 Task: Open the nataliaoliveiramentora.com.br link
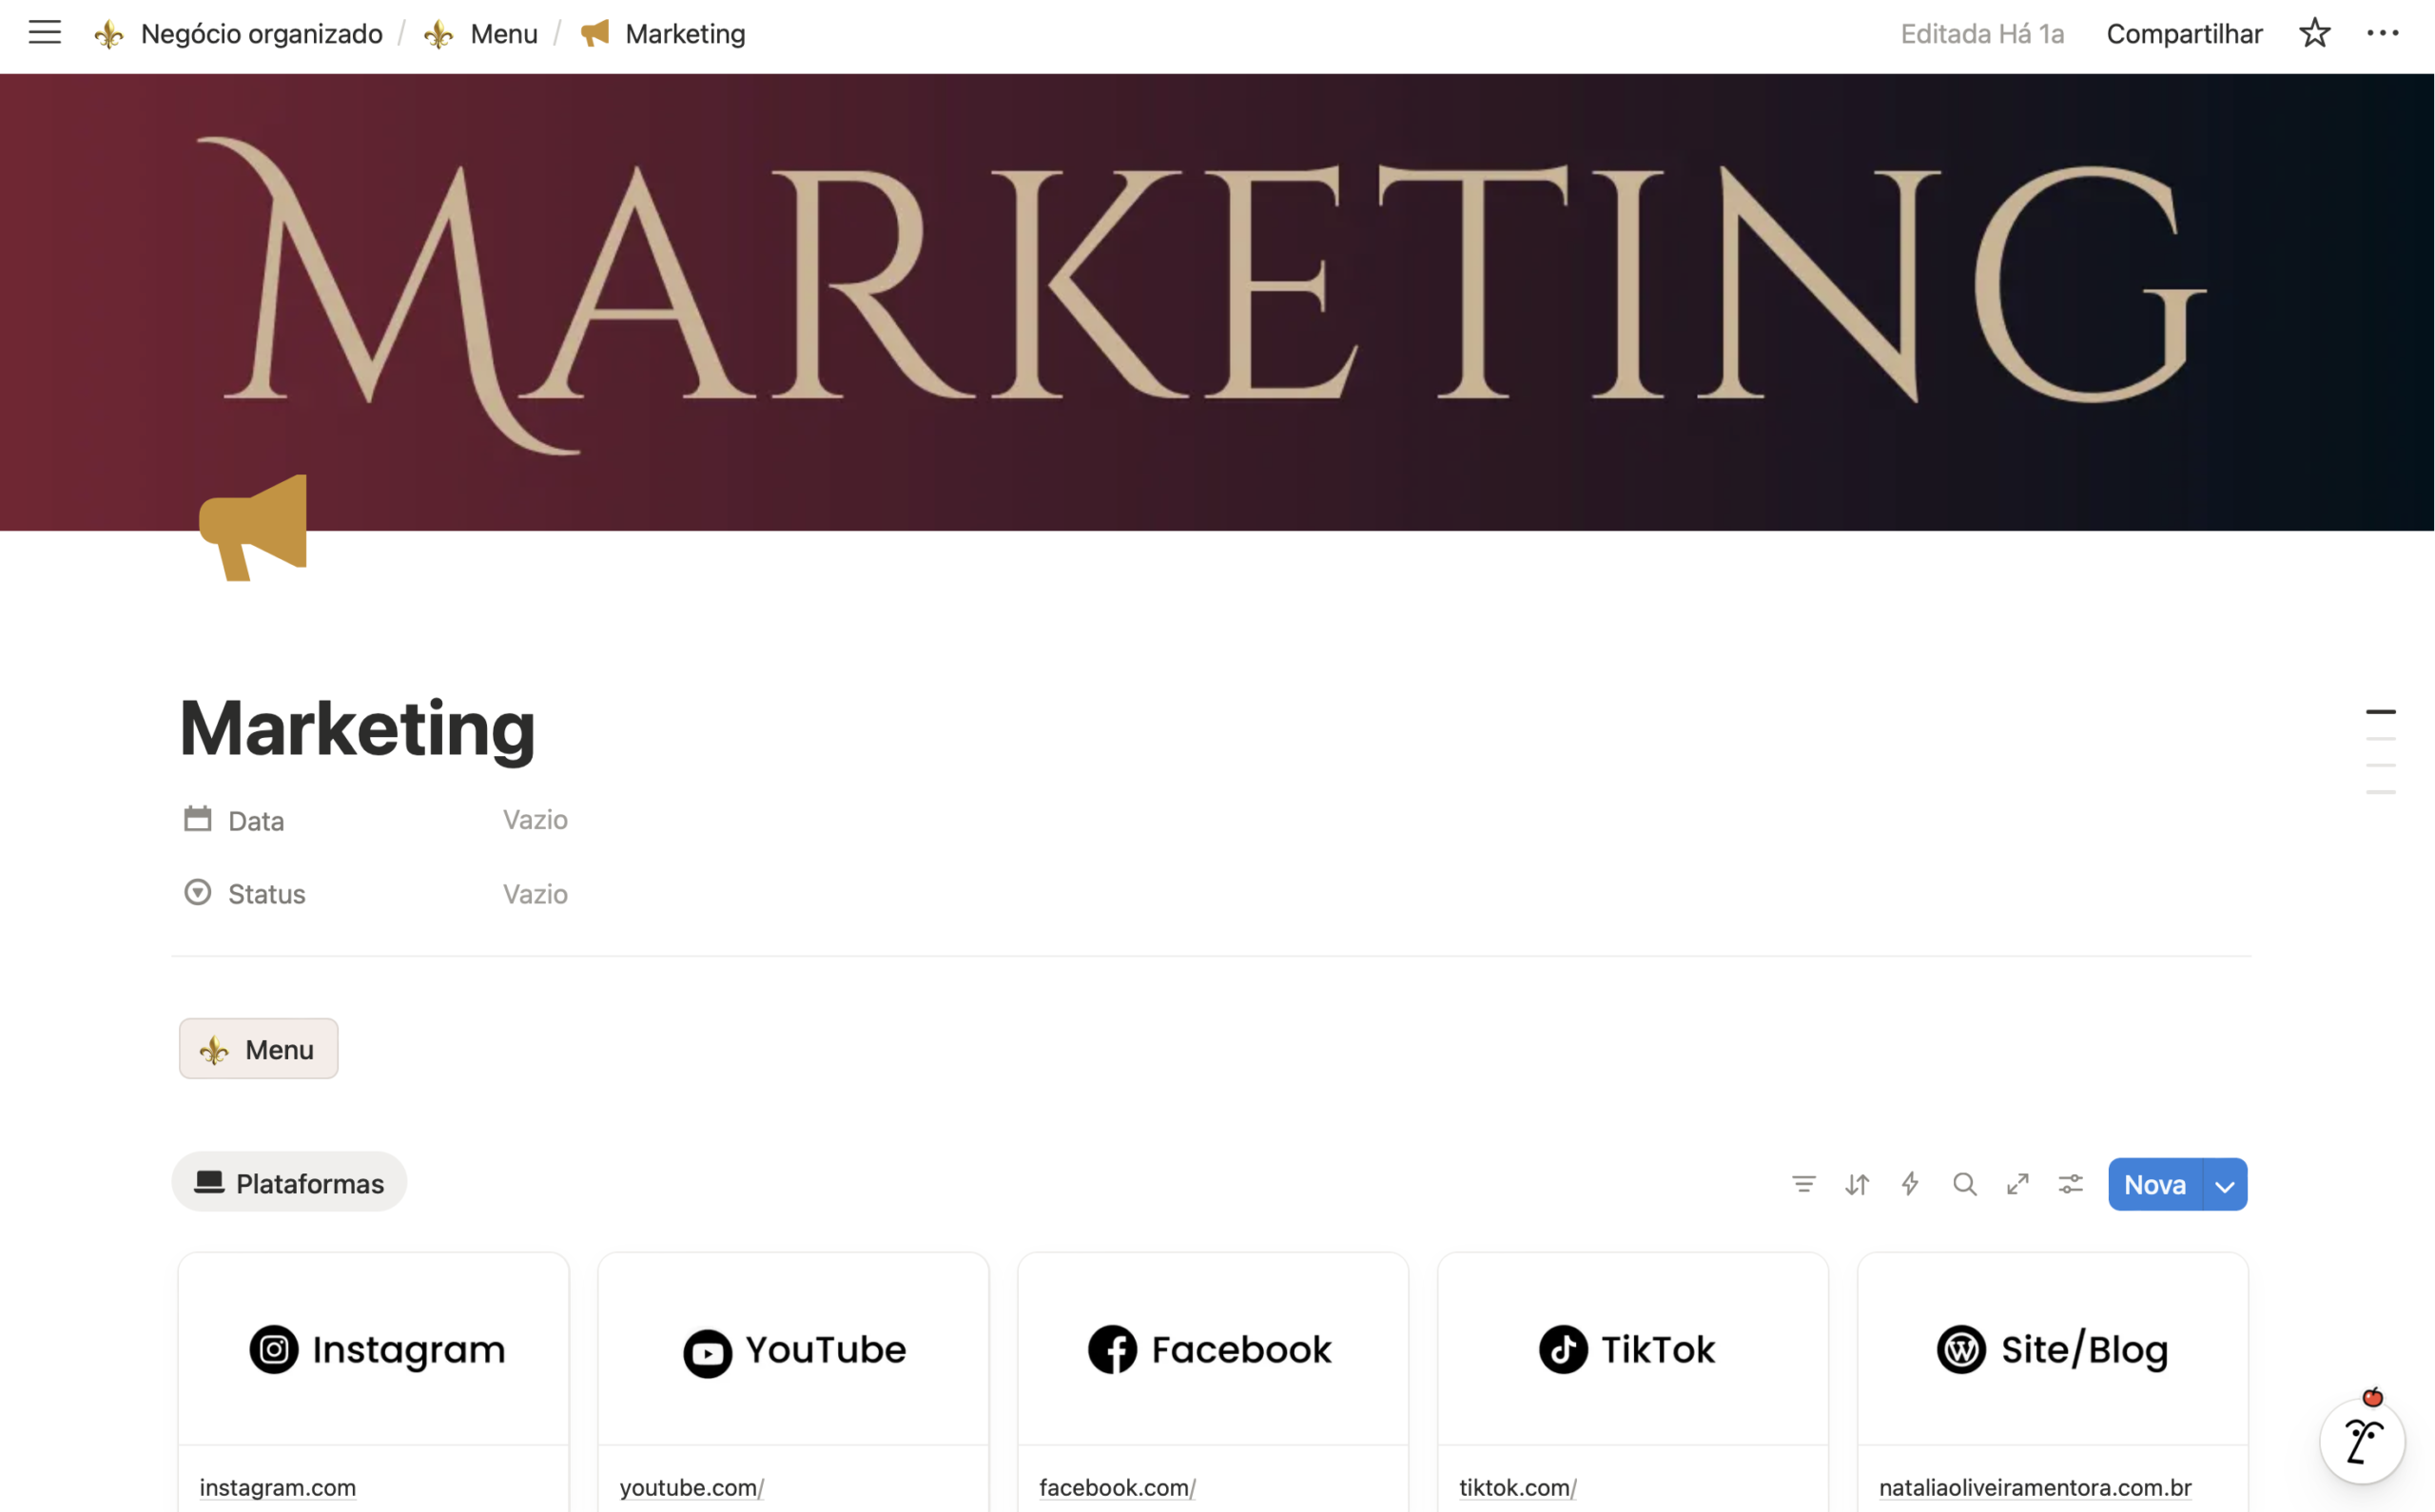pyautogui.click(x=2034, y=1487)
